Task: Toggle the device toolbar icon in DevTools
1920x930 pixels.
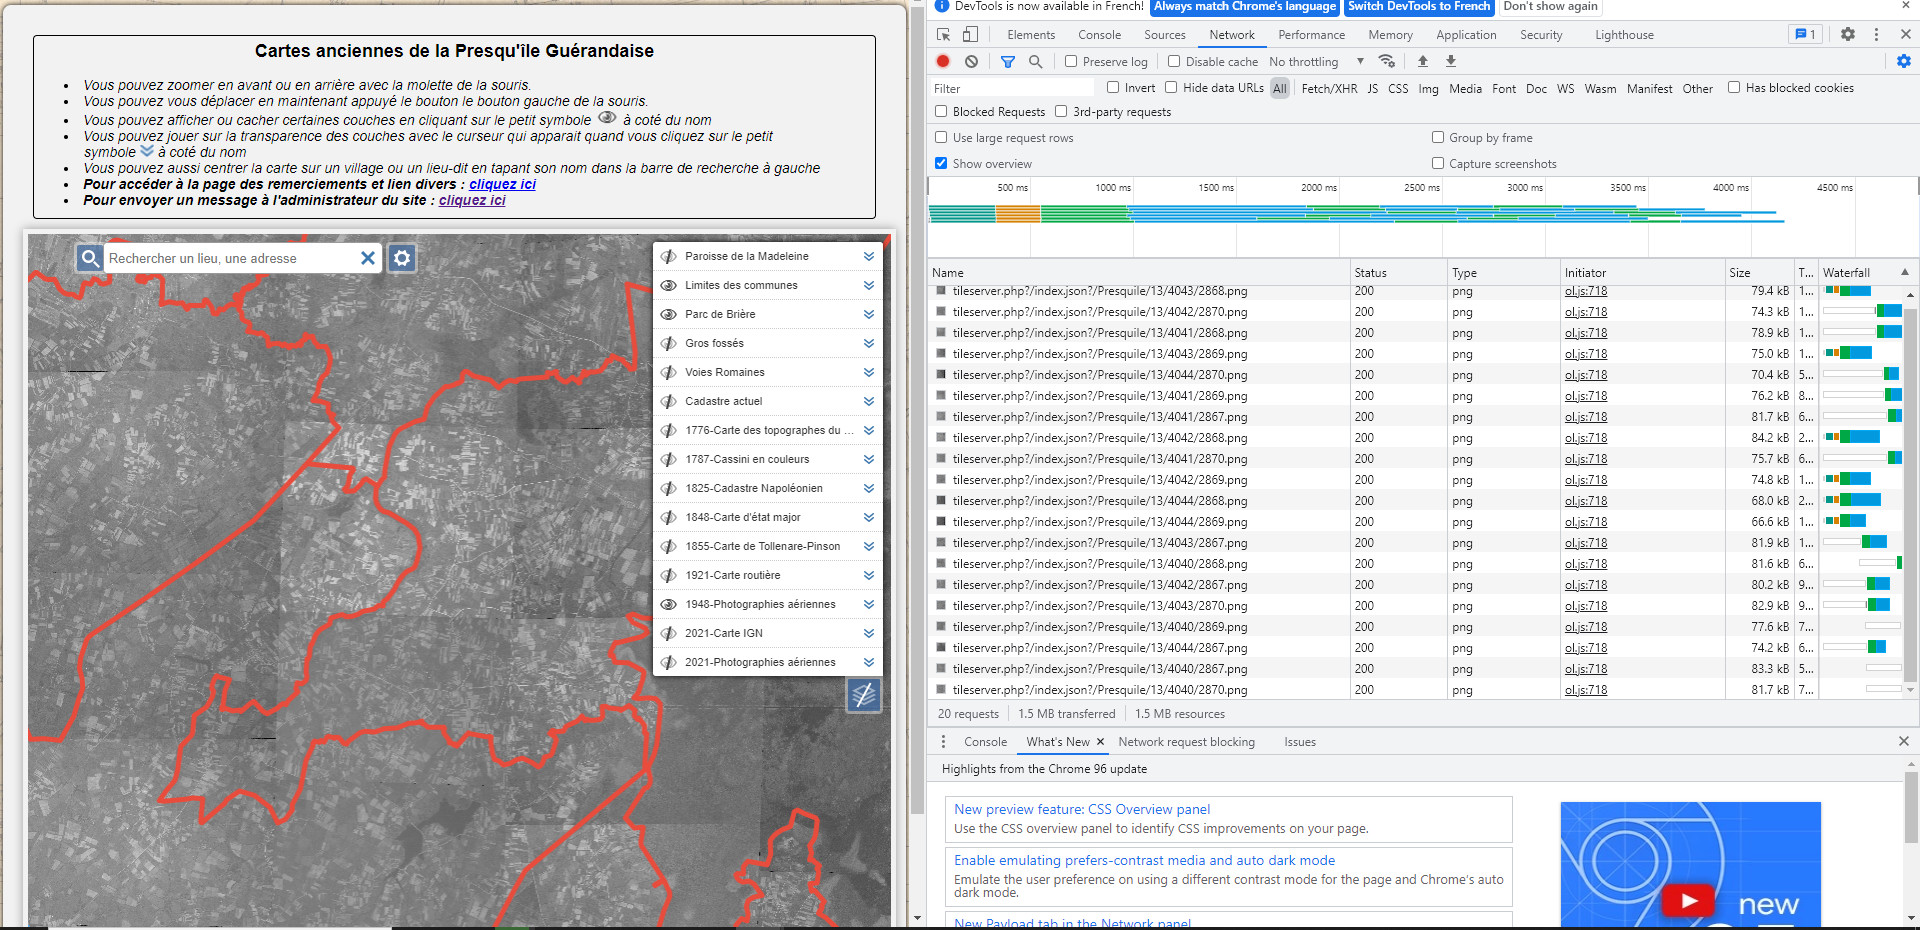Action: 970,34
